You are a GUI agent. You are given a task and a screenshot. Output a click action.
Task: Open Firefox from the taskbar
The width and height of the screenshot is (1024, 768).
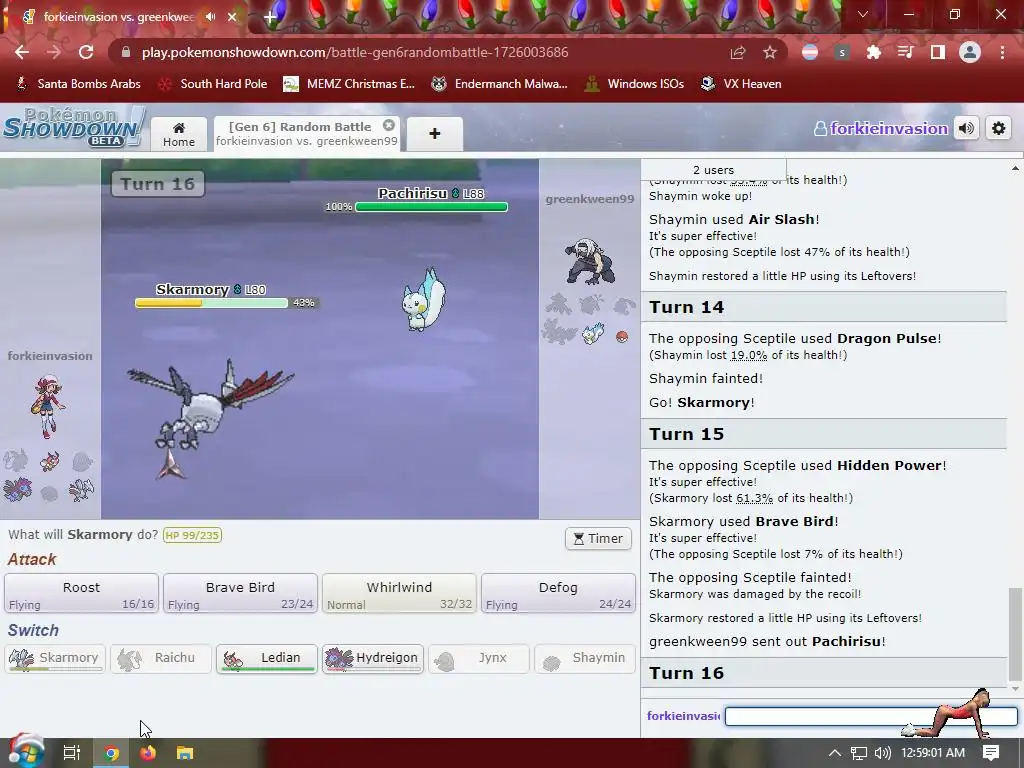coord(148,753)
